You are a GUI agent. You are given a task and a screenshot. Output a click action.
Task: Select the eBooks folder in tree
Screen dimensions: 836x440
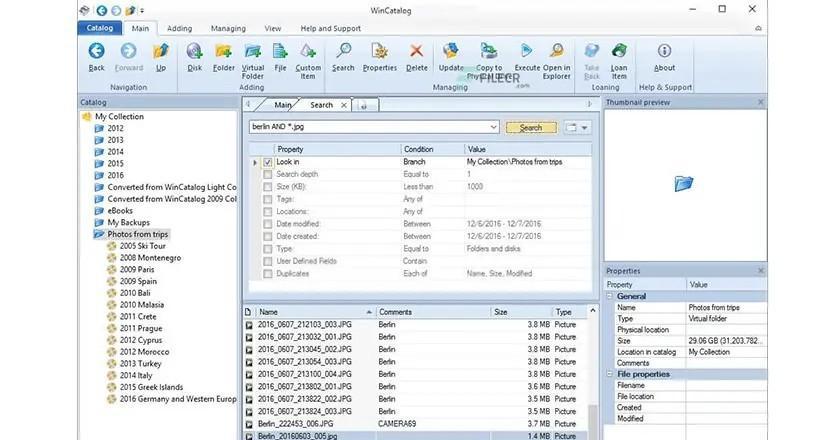click(120, 211)
